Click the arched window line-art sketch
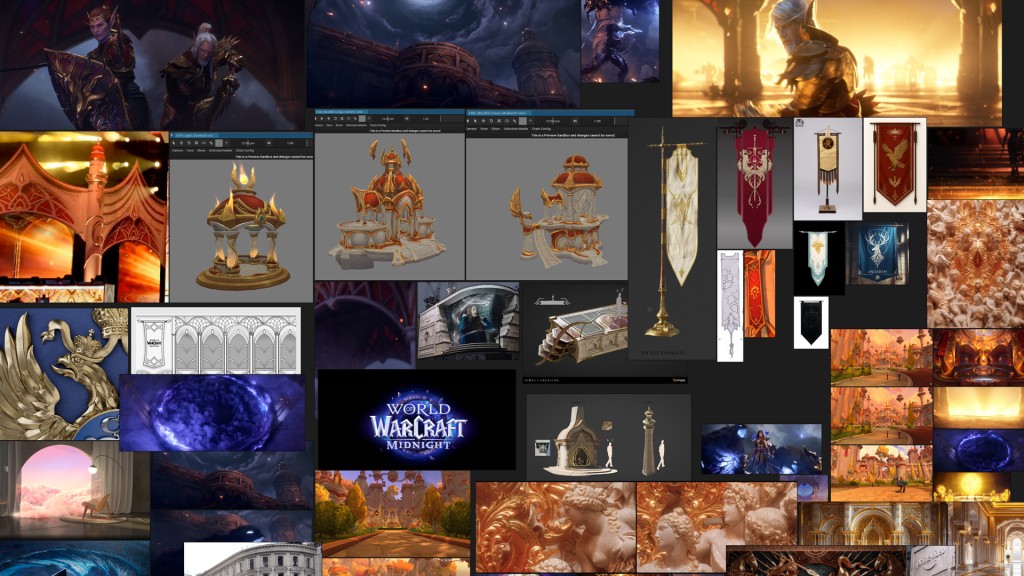The height and width of the screenshot is (576, 1024). point(215,341)
